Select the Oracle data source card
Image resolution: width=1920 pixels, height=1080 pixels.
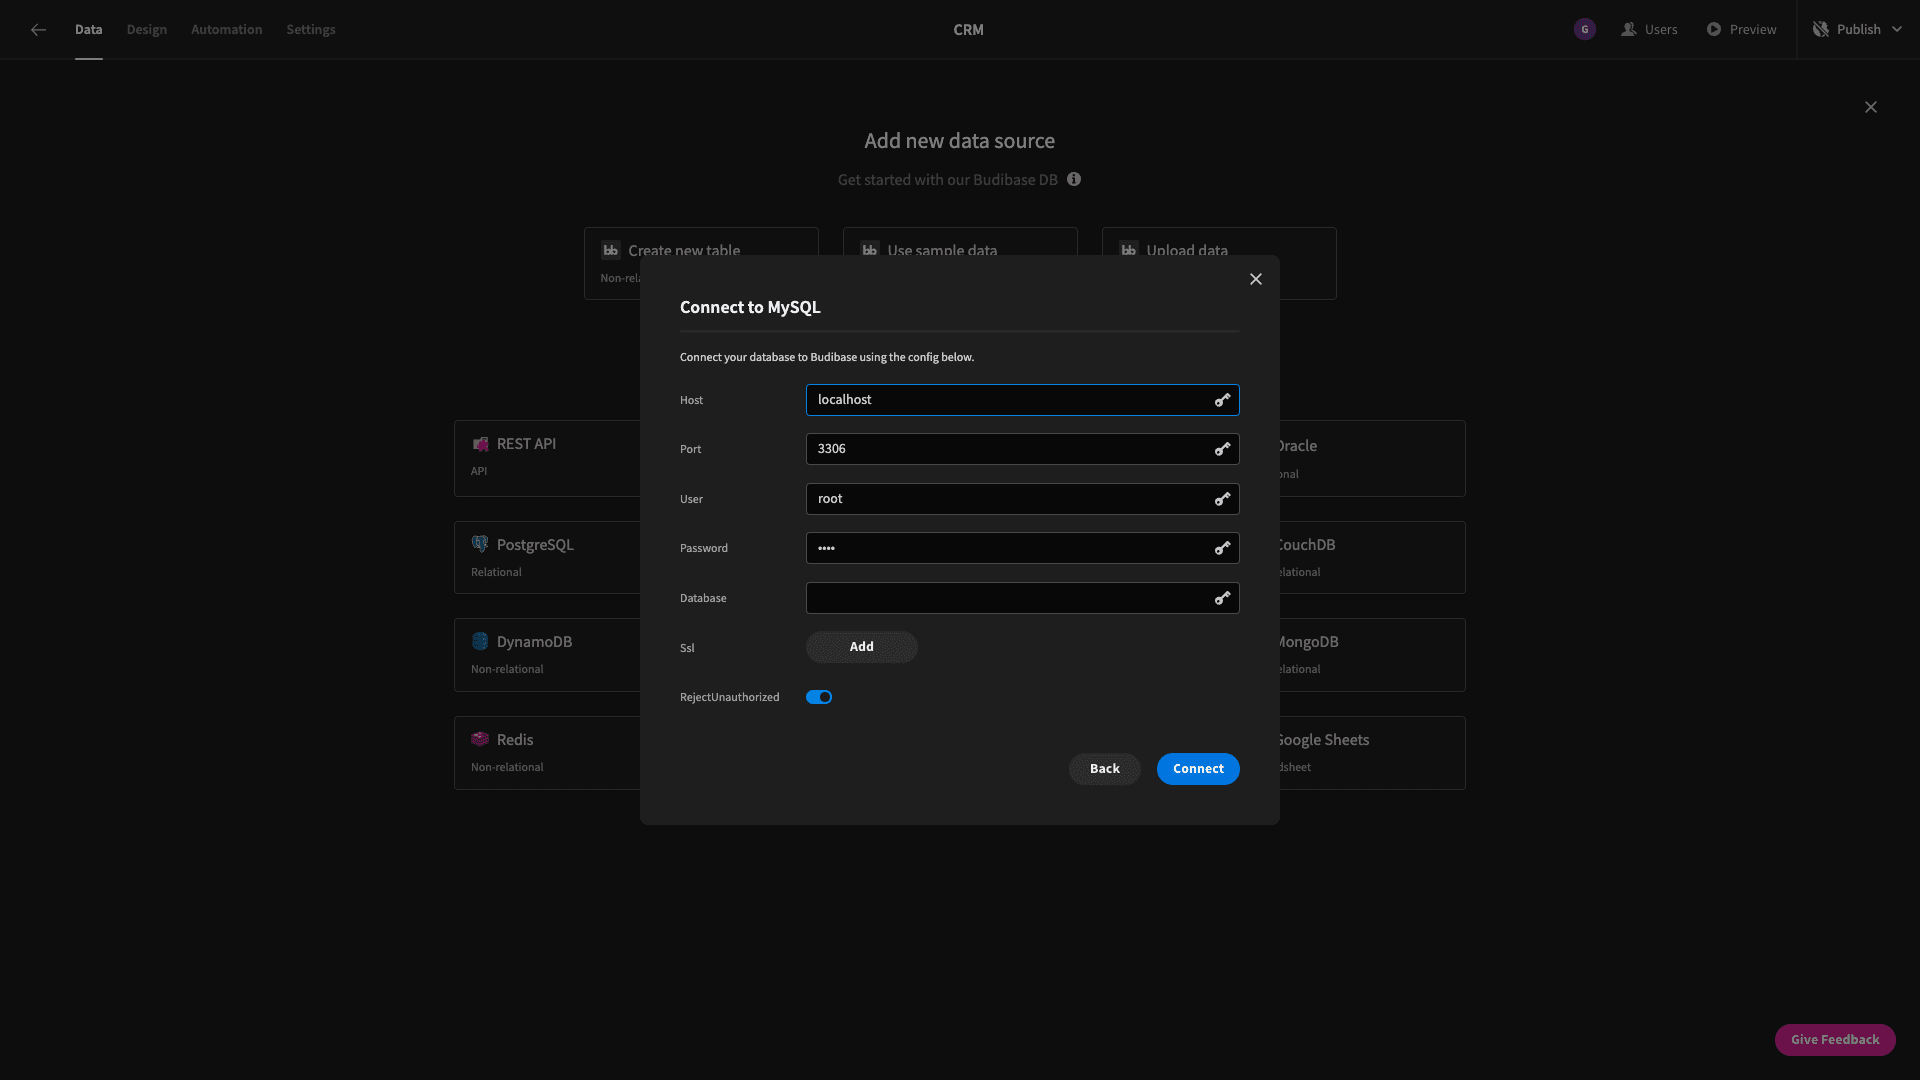(1372, 458)
